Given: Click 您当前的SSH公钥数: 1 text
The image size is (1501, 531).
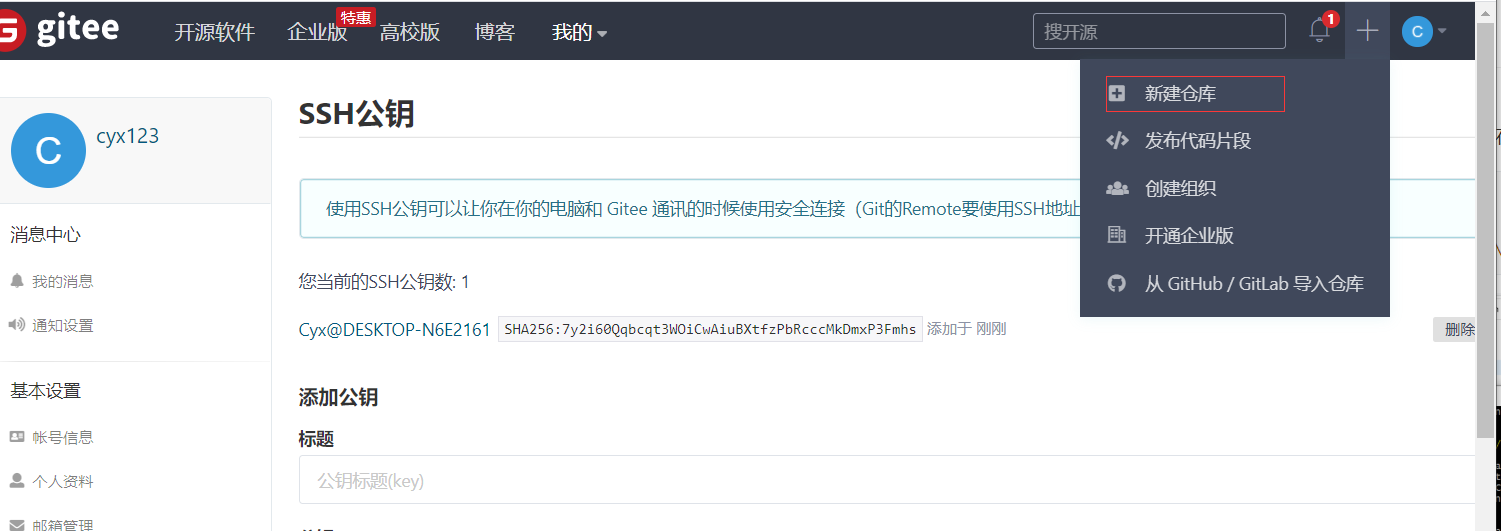Looking at the screenshot, I should point(384,282).
